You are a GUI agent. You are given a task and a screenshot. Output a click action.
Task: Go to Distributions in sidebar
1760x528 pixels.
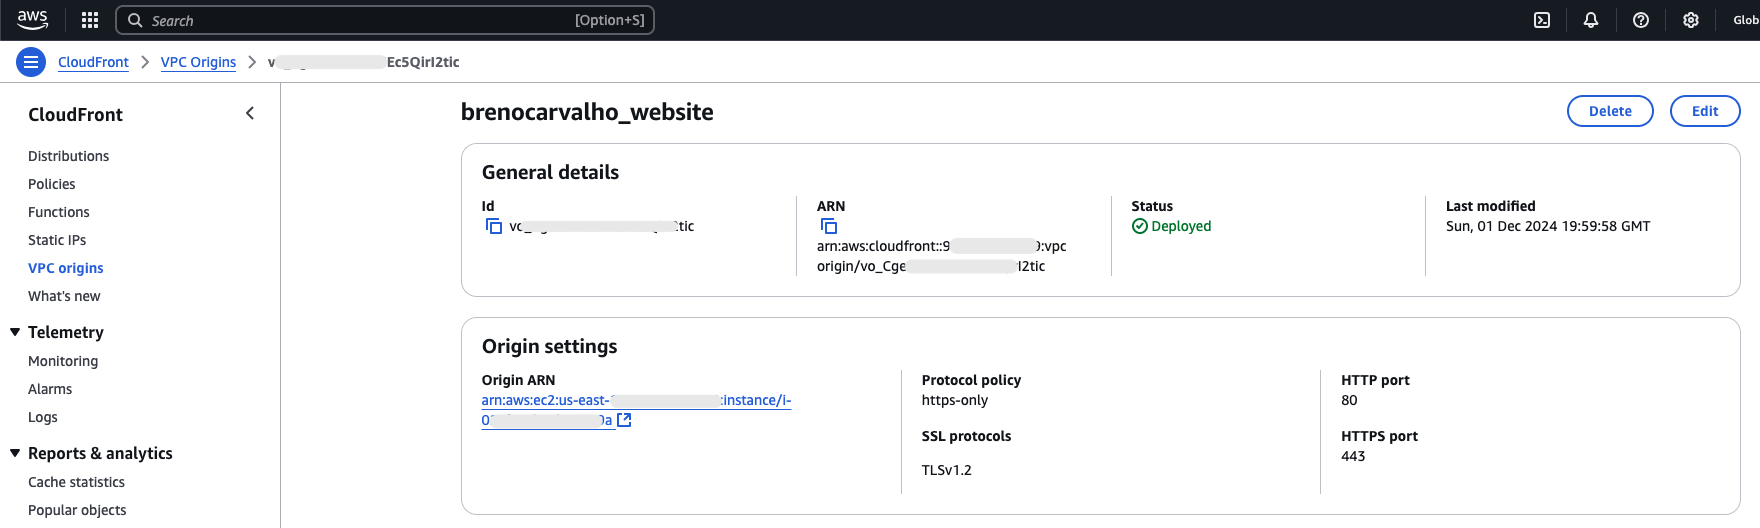coord(68,156)
